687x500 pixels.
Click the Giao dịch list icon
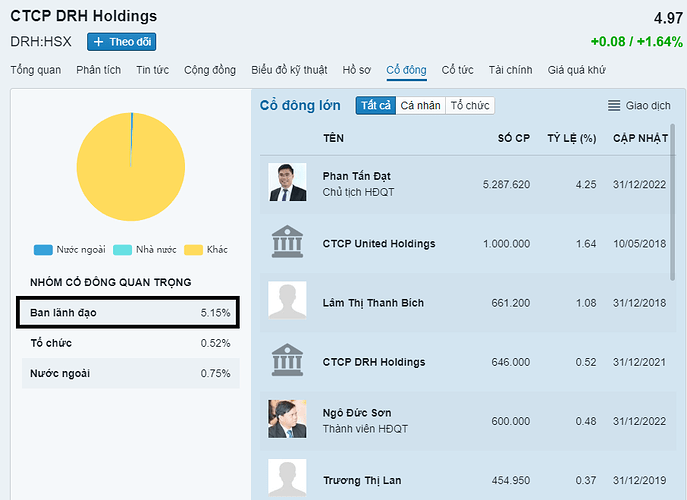pos(614,106)
